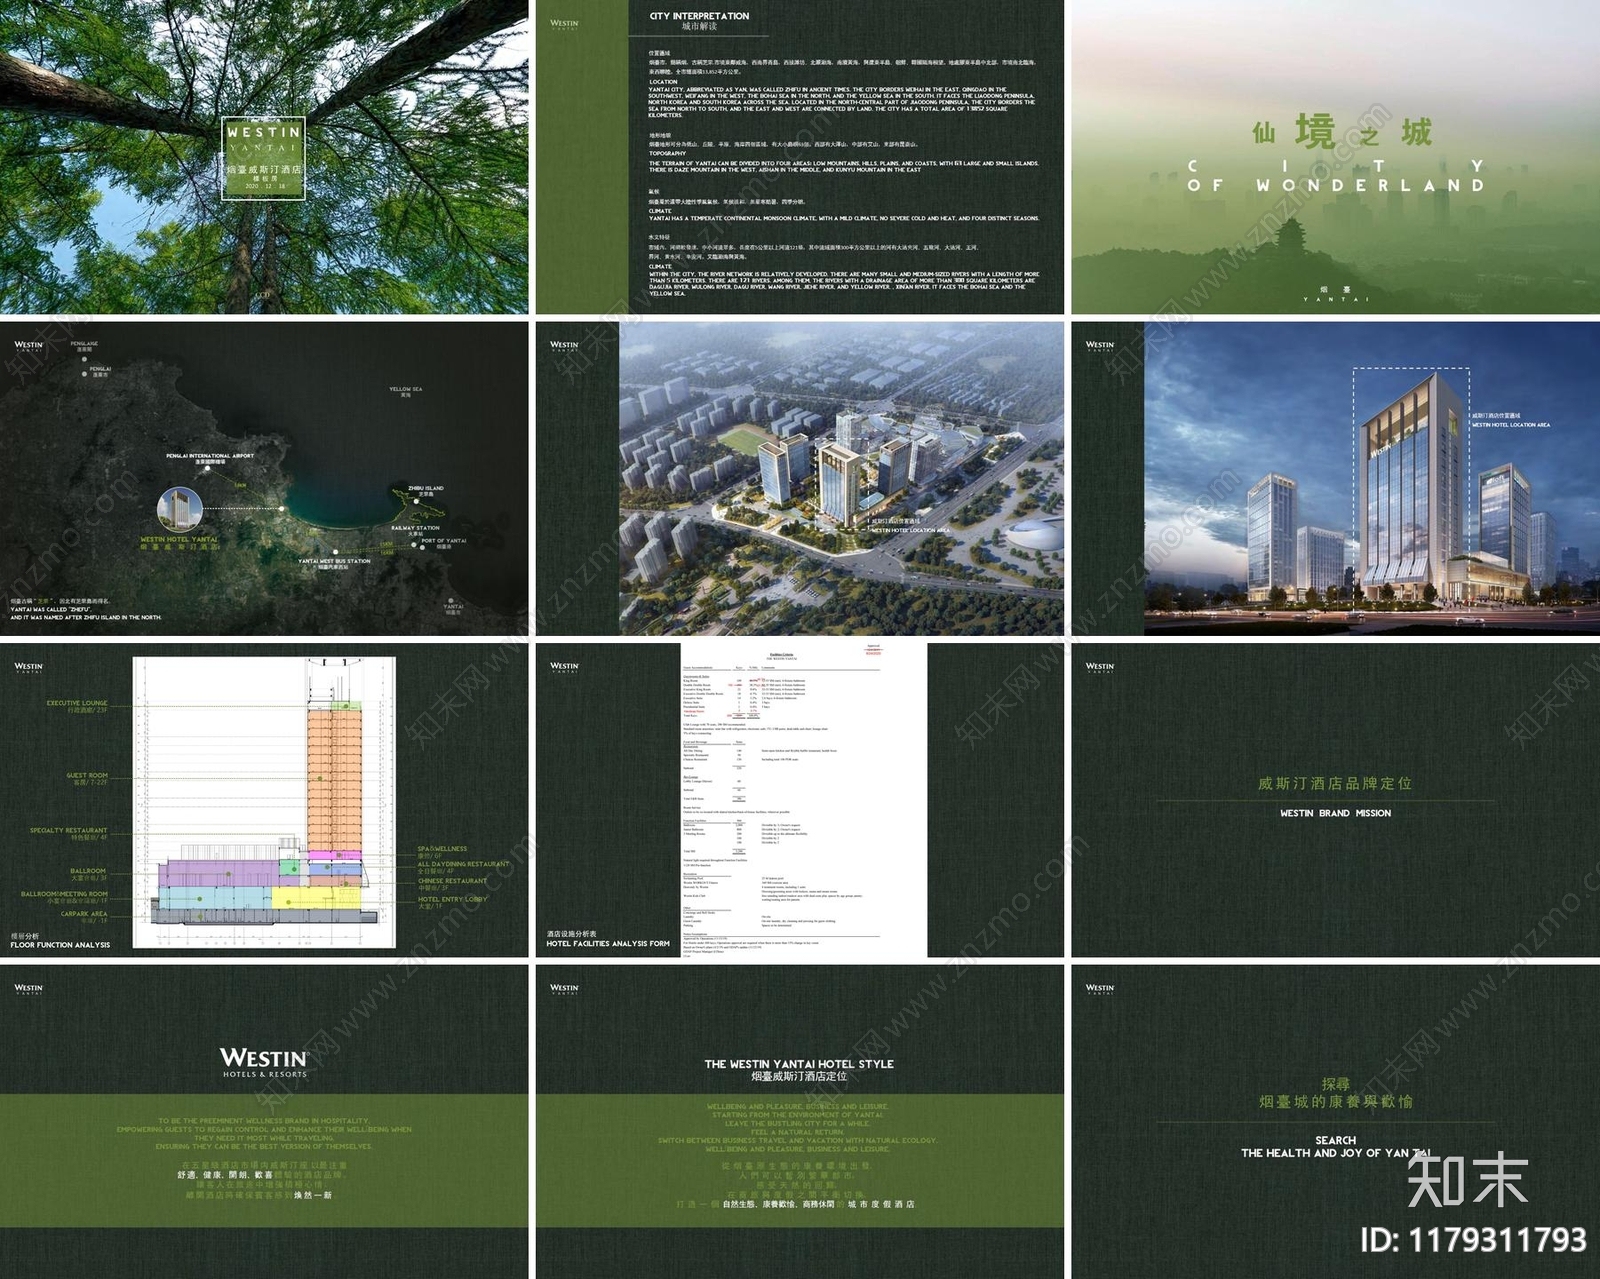Open the Search Health and Joy slide
The width and height of the screenshot is (1600, 1279).
coord(1336,1122)
